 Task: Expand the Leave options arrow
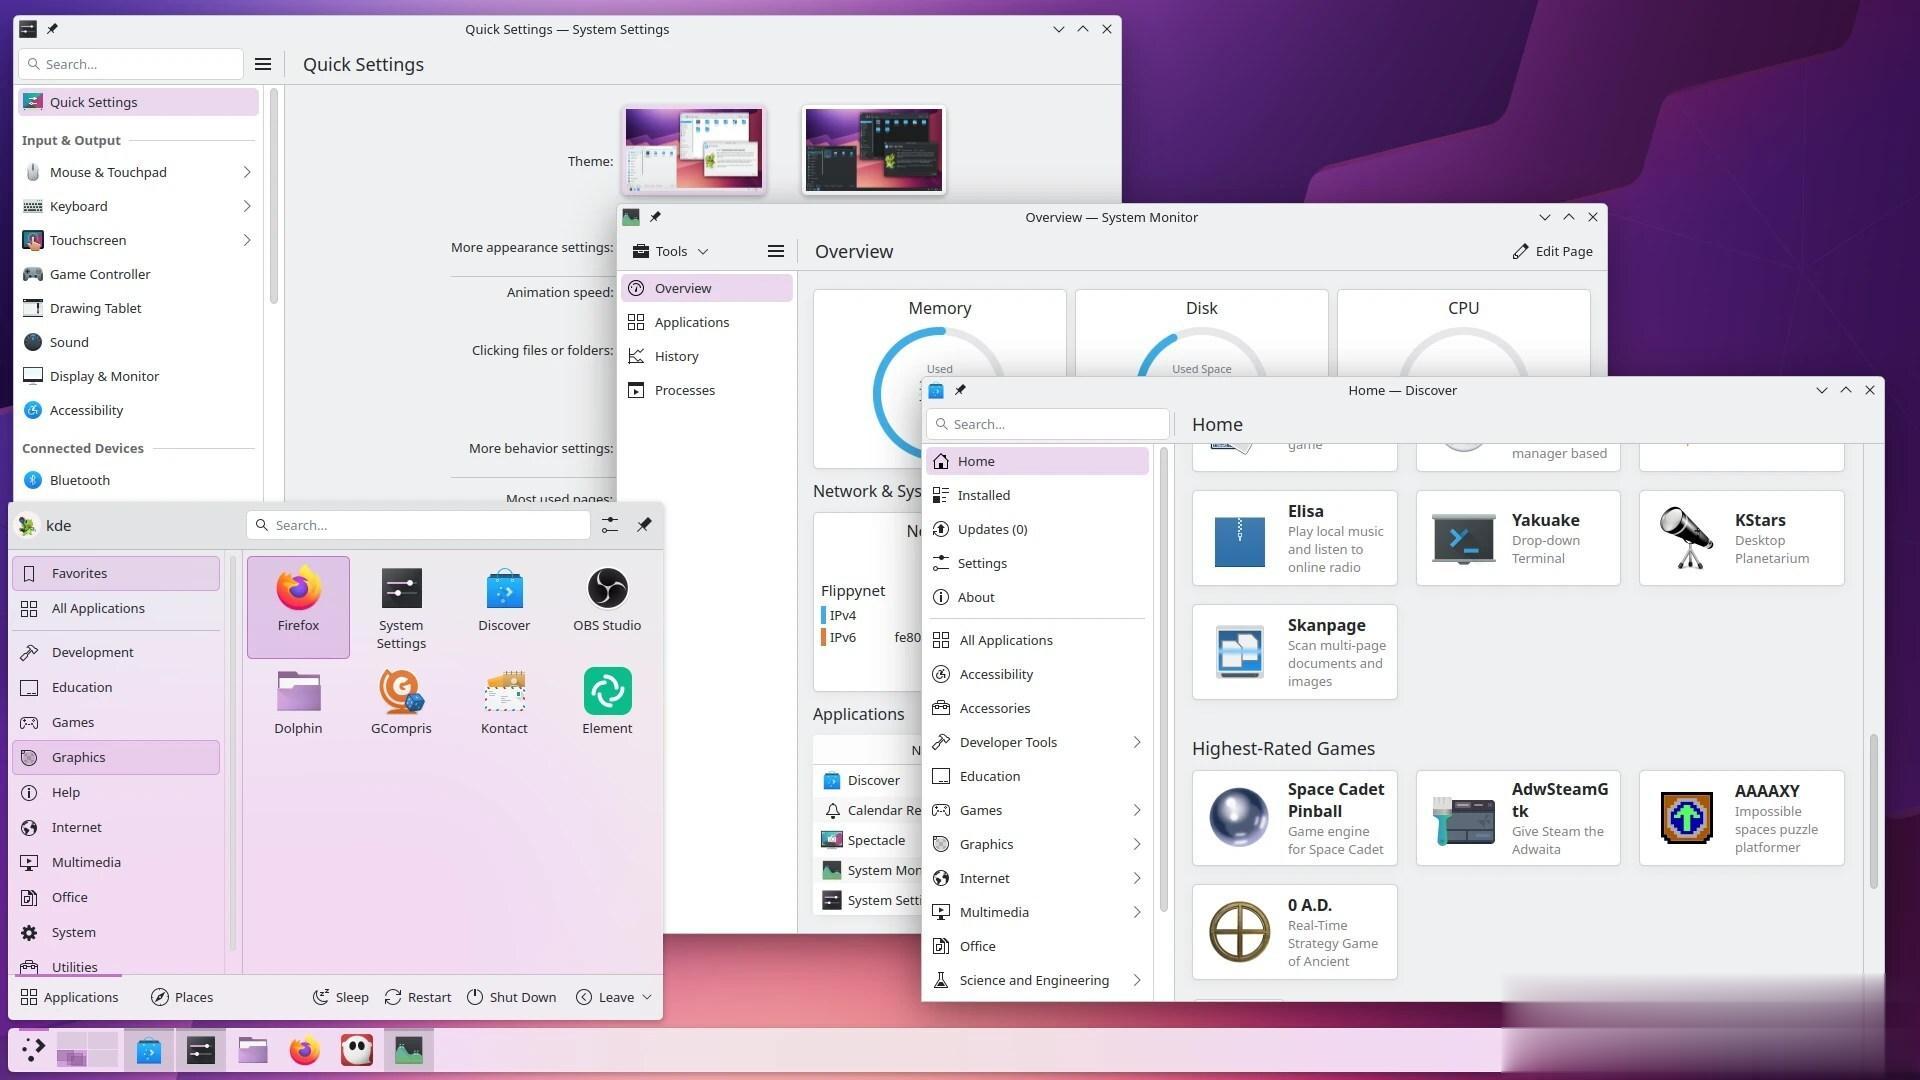[x=647, y=997]
